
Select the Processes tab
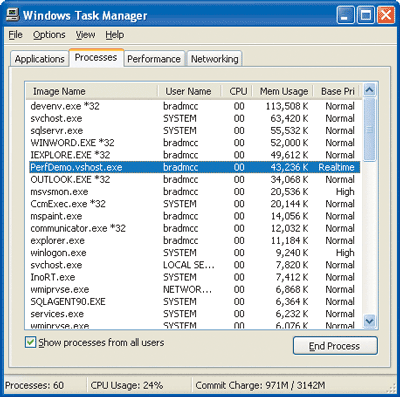pyautogui.click(x=96, y=57)
